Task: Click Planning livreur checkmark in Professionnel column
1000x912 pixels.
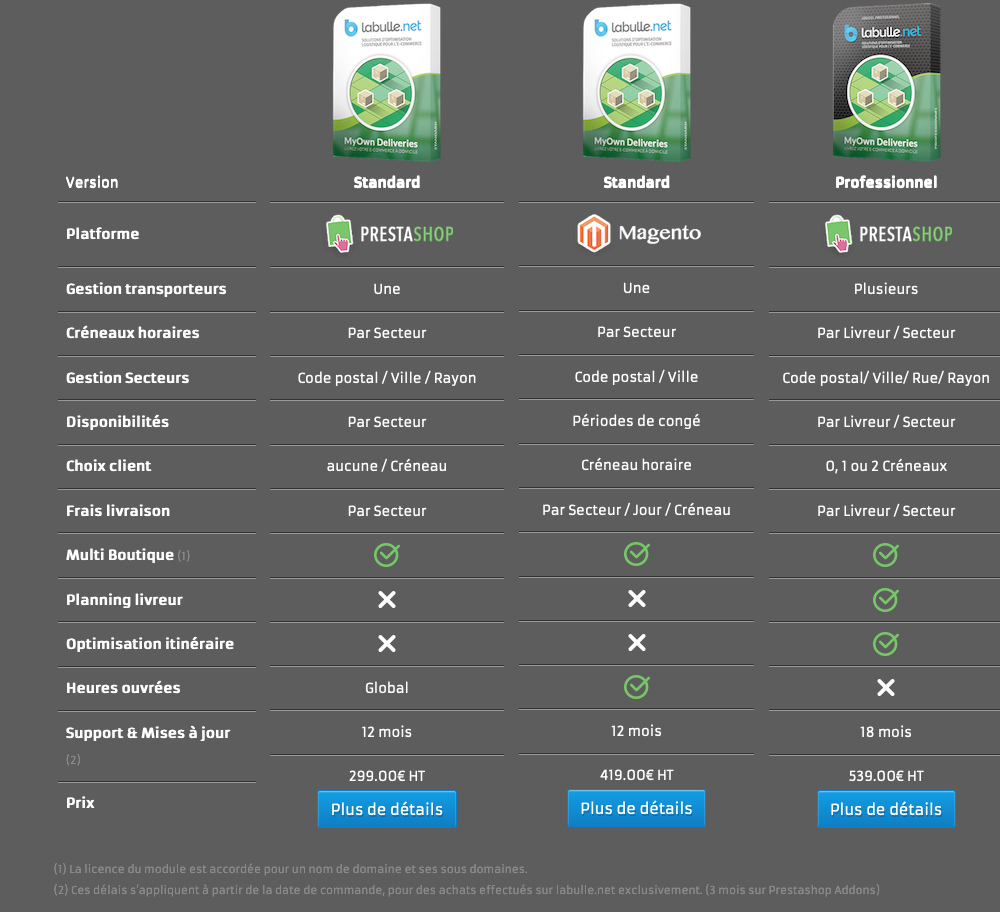Action: [x=886, y=599]
